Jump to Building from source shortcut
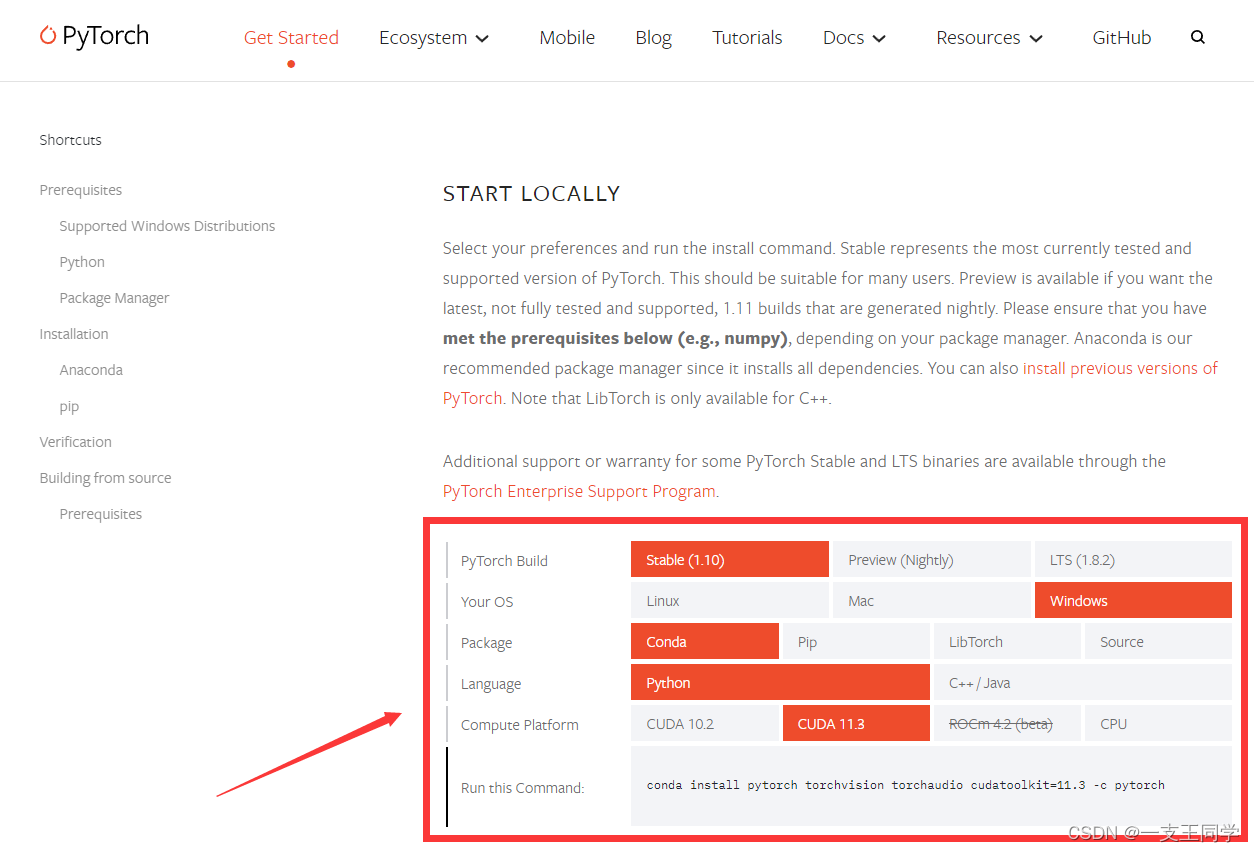The height and width of the screenshot is (852, 1254). pos(105,478)
